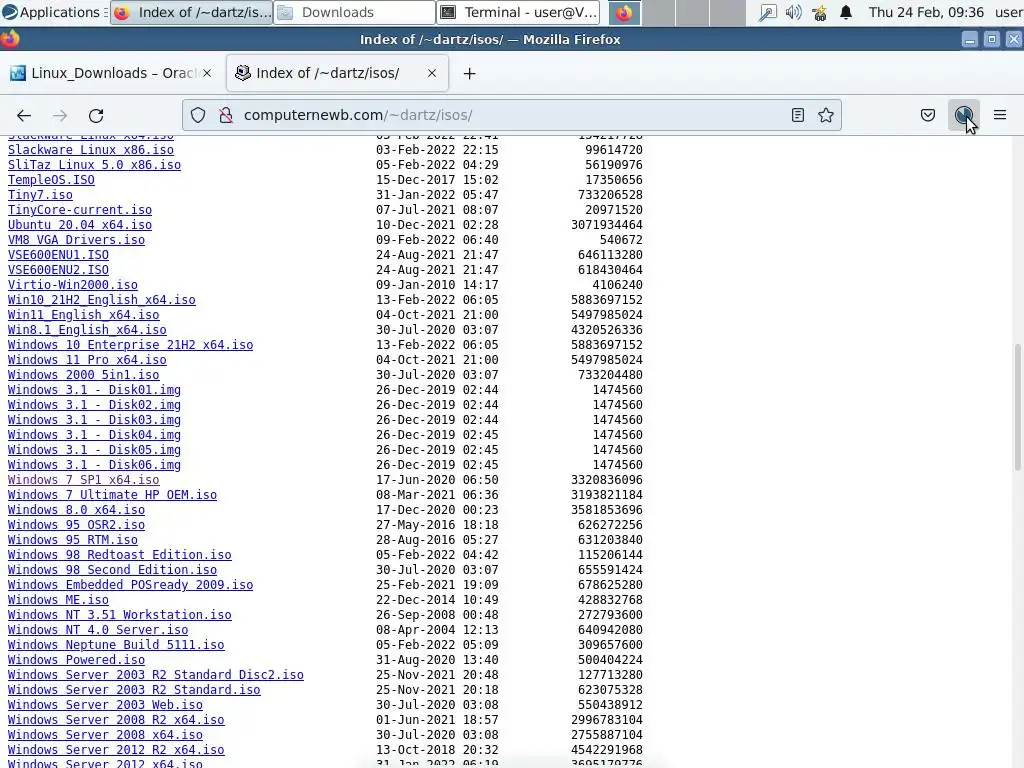Open the notifications bell icon
The width and height of the screenshot is (1024, 768).
(846, 12)
